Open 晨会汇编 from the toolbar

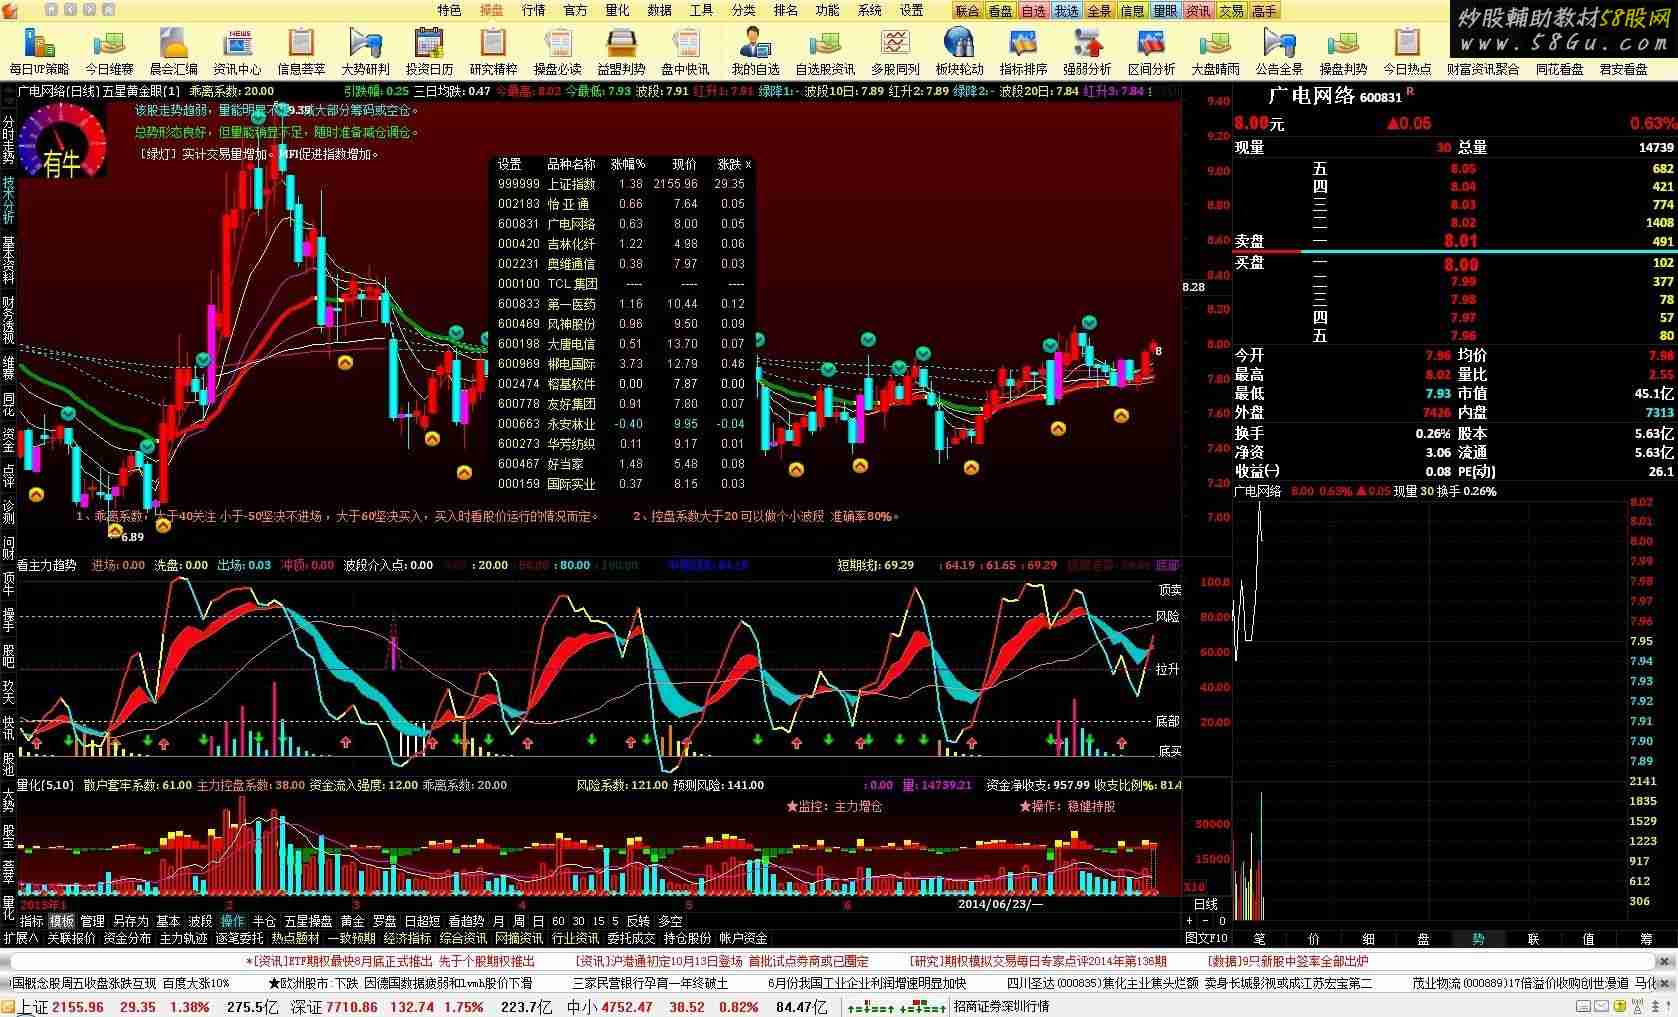pyautogui.click(x=173, y=51)
